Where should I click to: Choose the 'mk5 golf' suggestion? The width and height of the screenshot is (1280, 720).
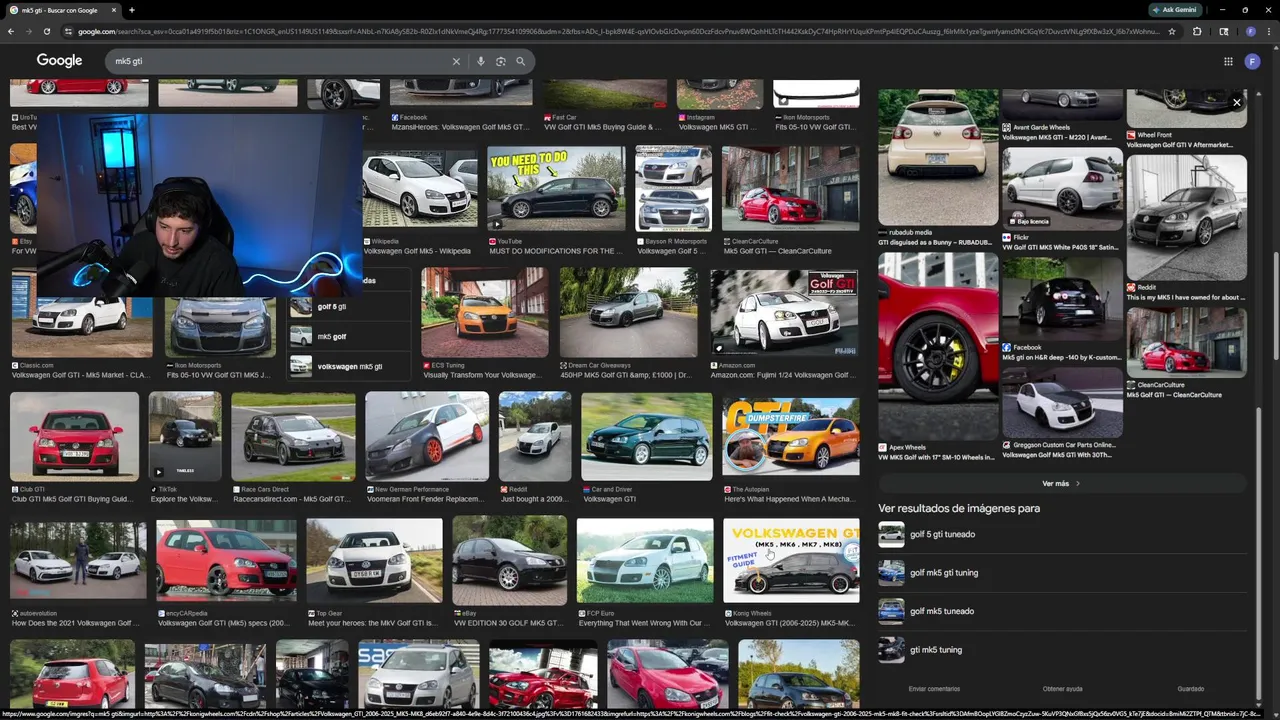[x=350, y=337]
